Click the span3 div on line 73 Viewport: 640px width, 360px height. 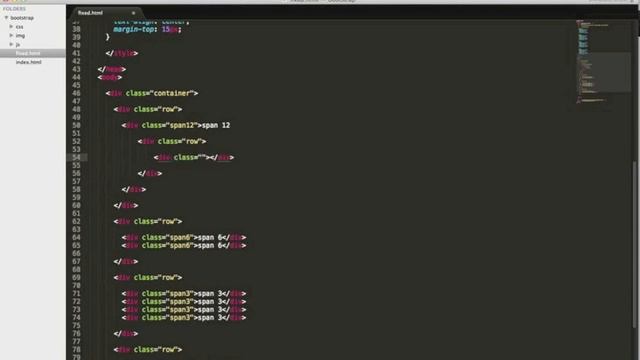coord(184,309)
